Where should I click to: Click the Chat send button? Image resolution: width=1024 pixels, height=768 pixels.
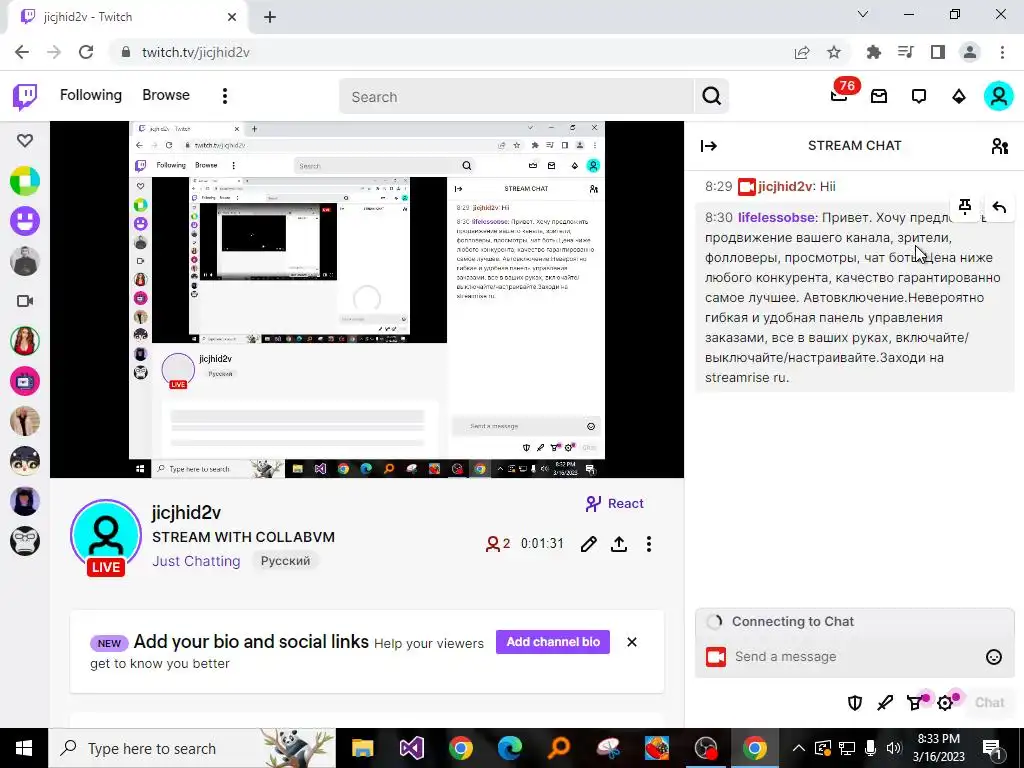(989, 703)
